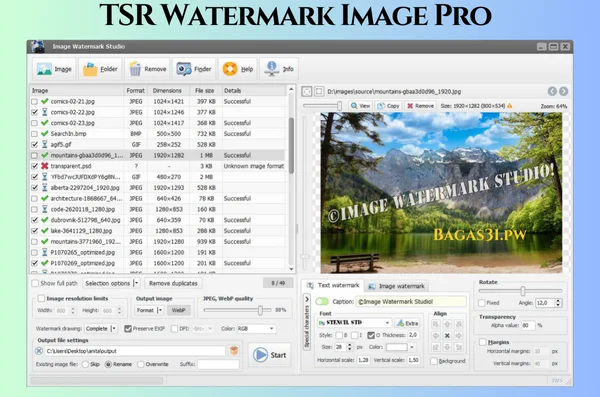
Task: Click the fit-to-window preview icon
Action: 307,91
